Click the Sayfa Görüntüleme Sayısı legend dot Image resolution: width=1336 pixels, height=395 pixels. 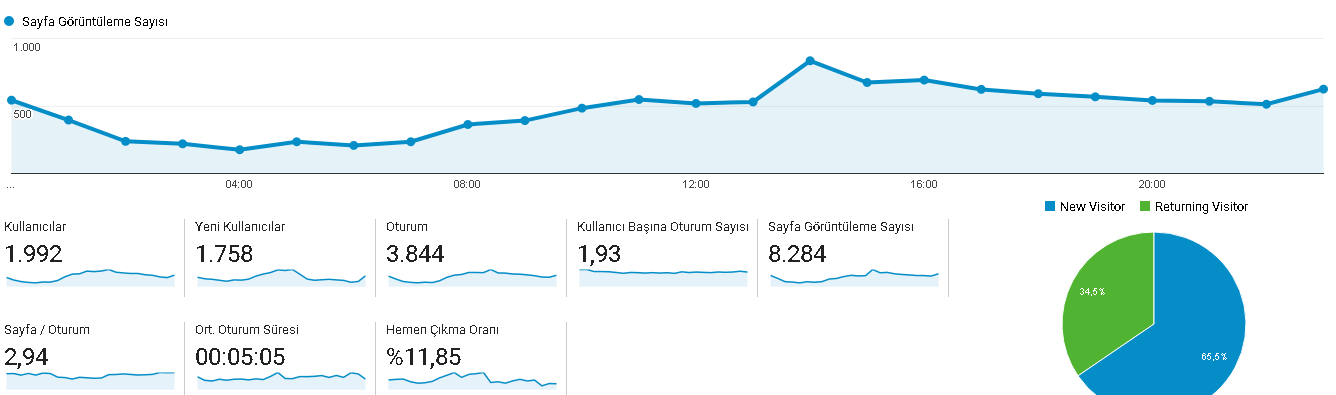tap(9, 20)
